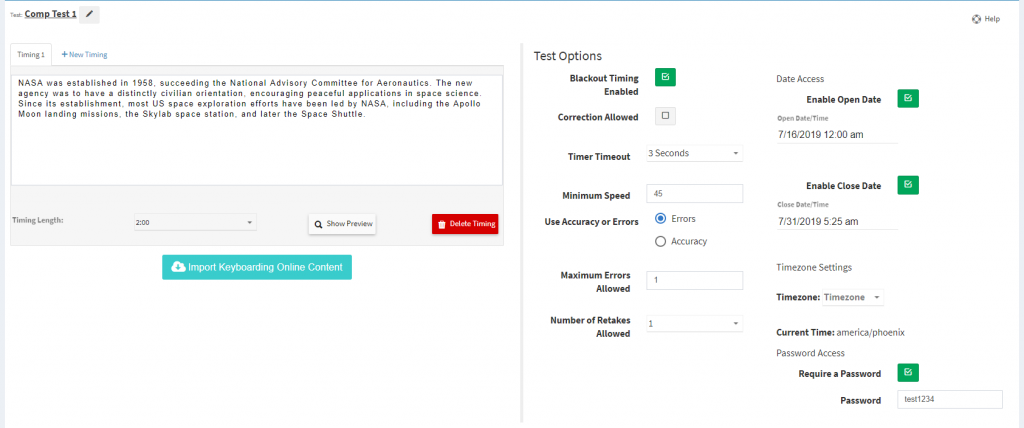Click the Password field showing test1234

(x=949, y=399)
